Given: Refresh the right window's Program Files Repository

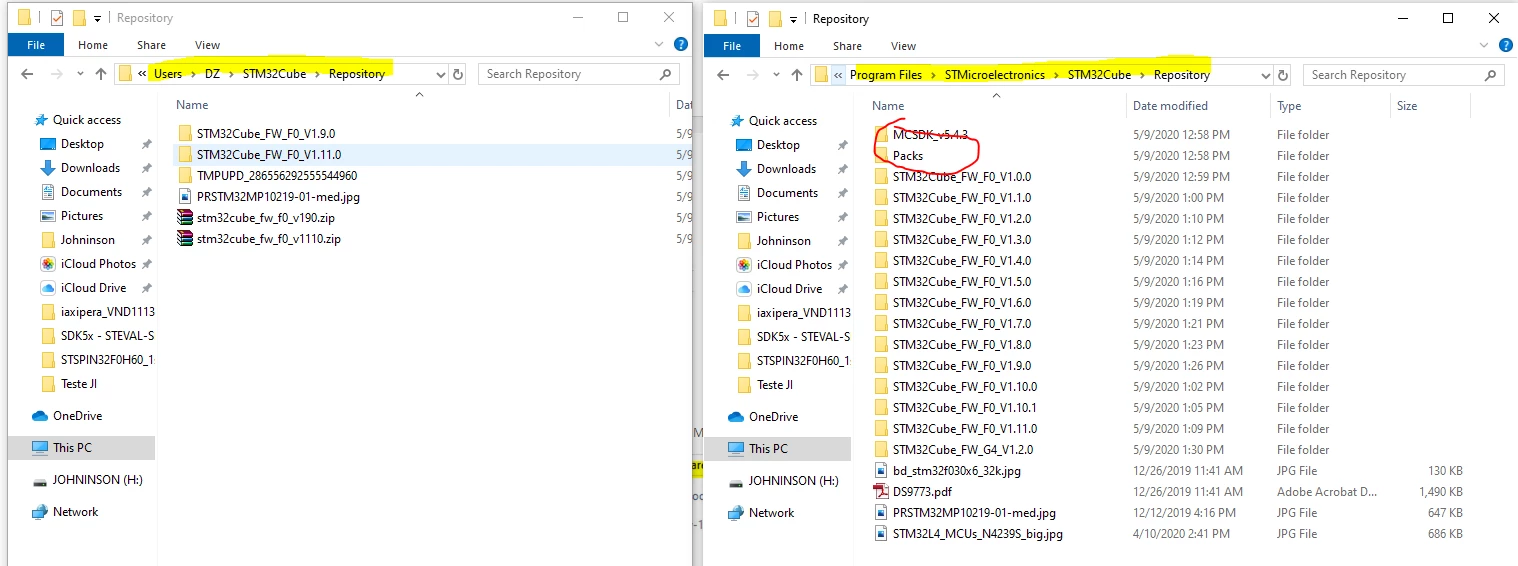Looking at the screenshot, I should coord(1285,75).
